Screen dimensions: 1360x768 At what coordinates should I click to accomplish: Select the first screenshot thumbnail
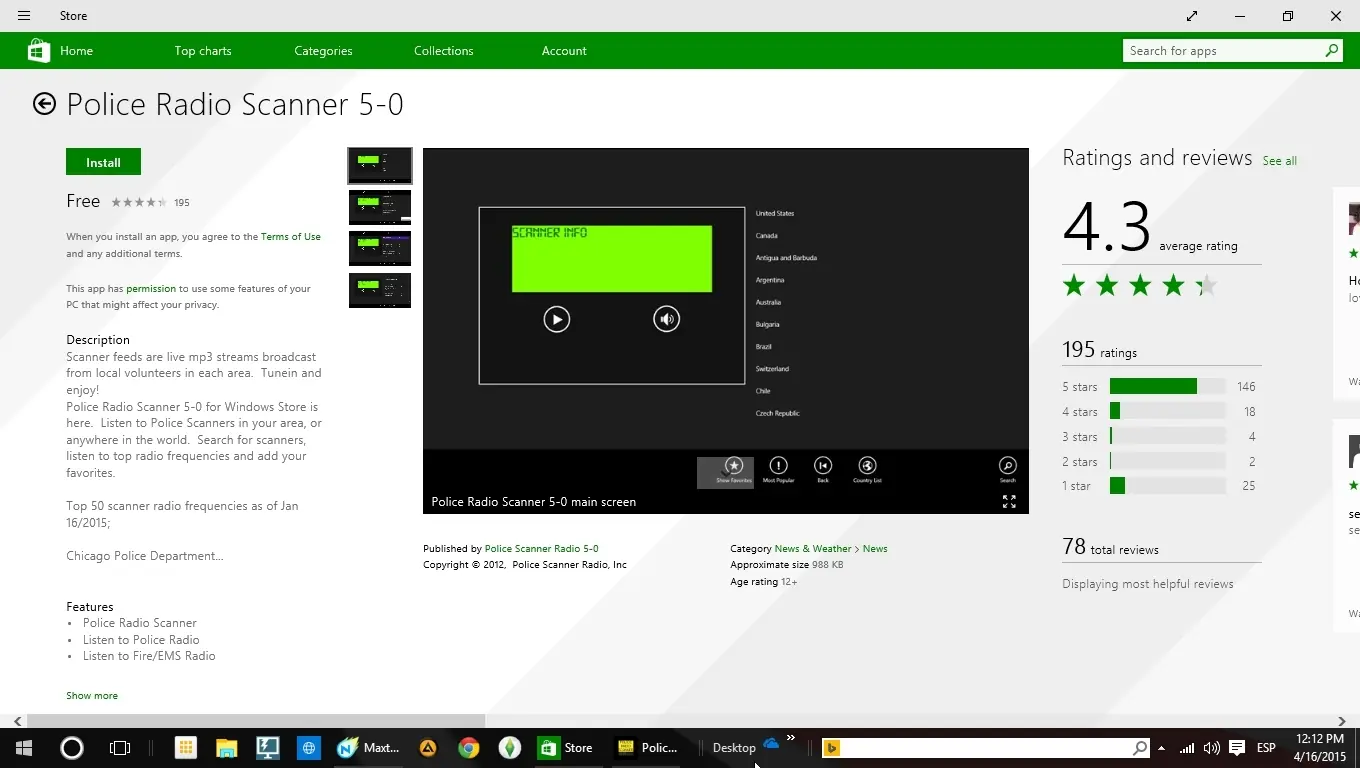click(380, 165)
